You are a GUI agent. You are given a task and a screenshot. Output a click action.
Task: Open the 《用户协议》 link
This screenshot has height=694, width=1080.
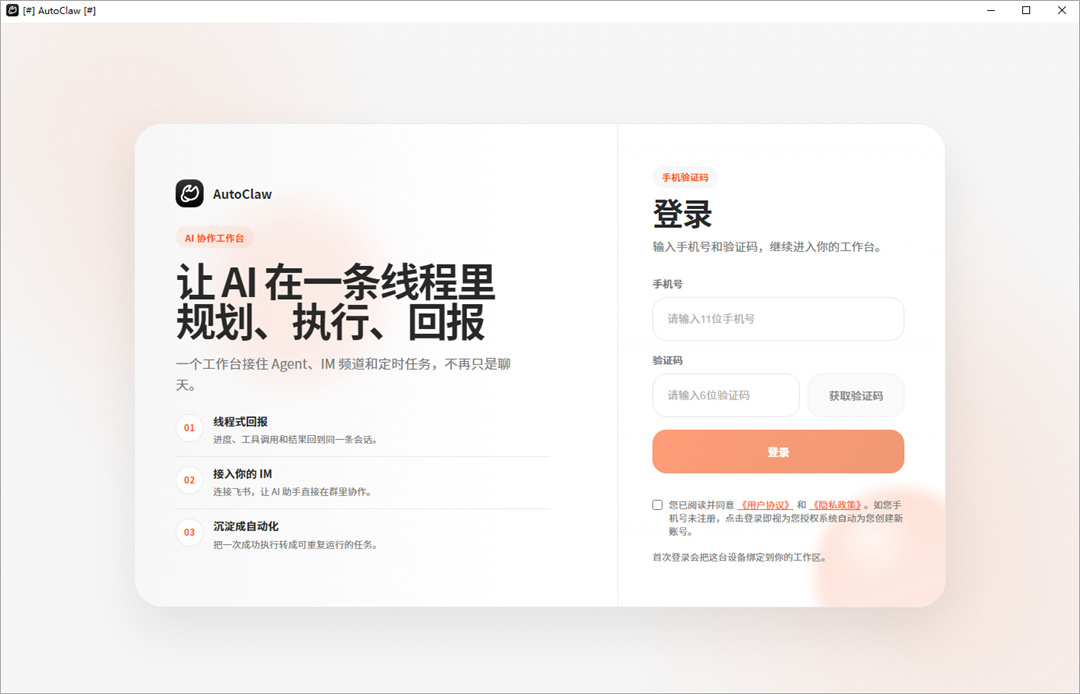pyautogui.click(x=765, y=505)
